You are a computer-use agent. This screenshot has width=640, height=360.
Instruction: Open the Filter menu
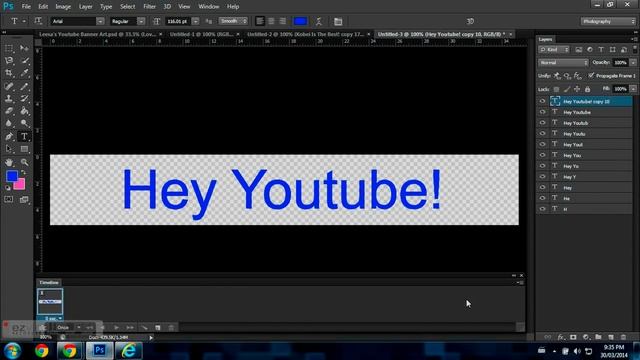tap(149, 7)
